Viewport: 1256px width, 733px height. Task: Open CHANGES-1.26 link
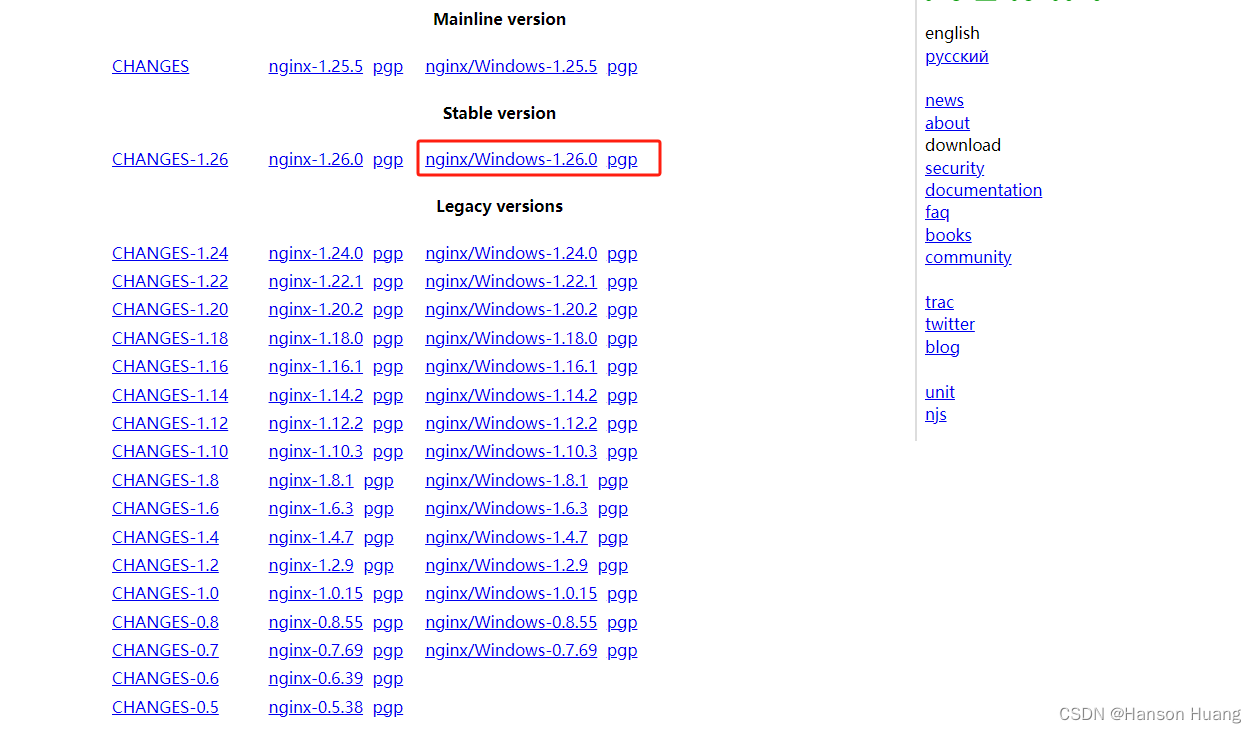[x=170, y=159]
